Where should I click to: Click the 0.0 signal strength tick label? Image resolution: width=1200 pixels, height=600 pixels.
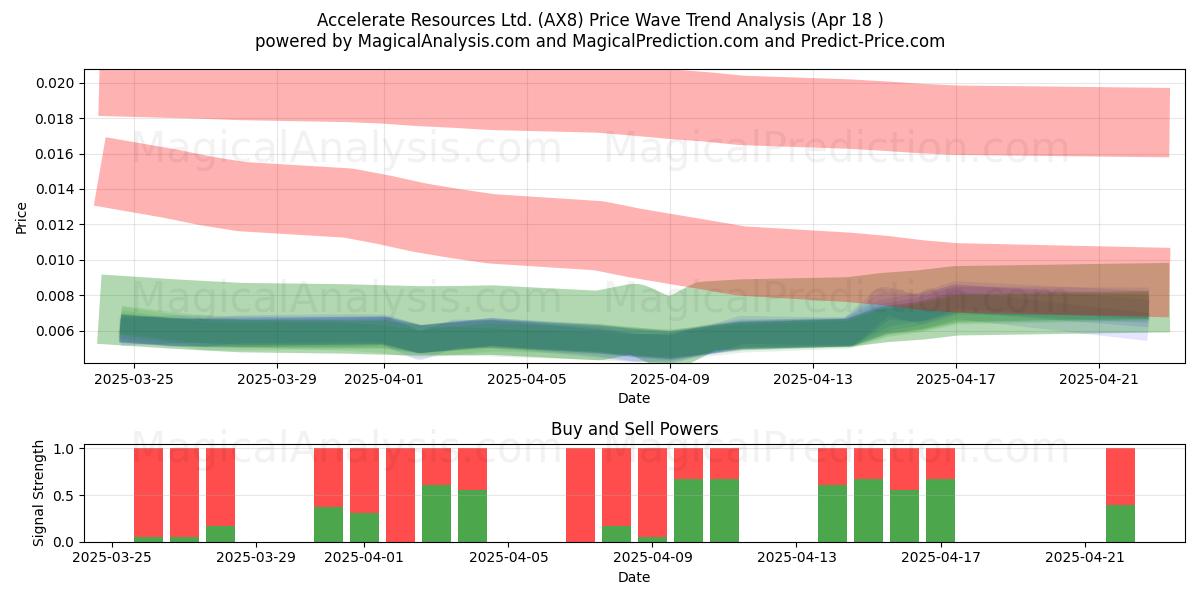click(x=66, y=542)
